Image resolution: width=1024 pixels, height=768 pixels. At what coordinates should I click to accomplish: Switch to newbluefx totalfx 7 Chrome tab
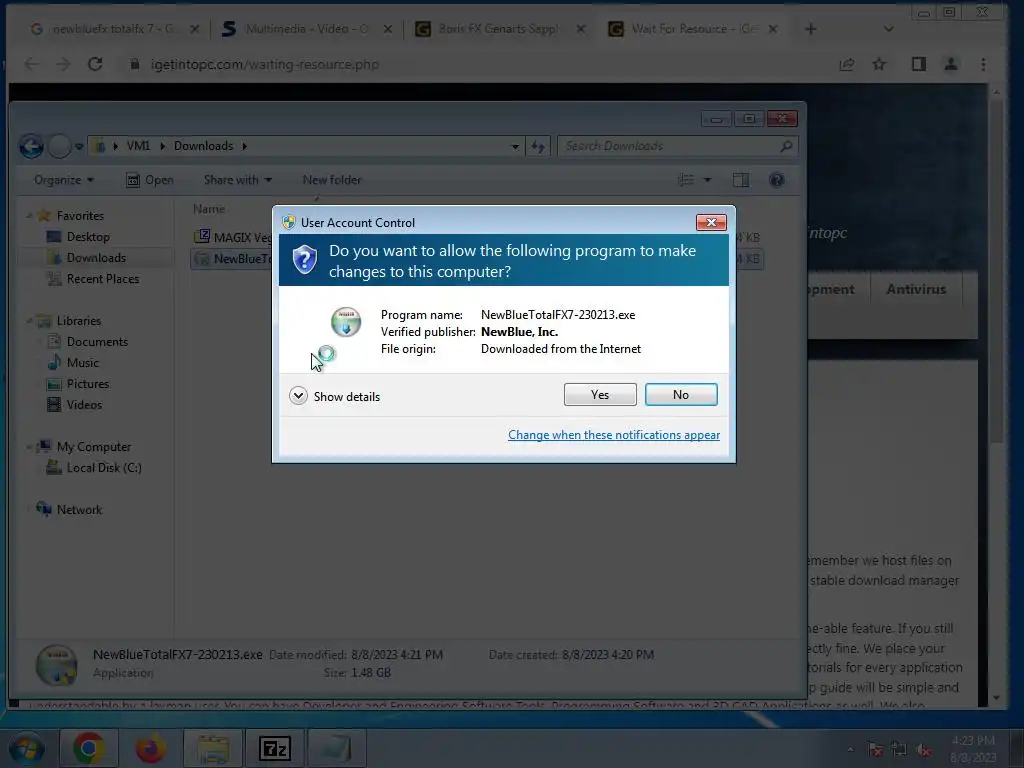114,29
